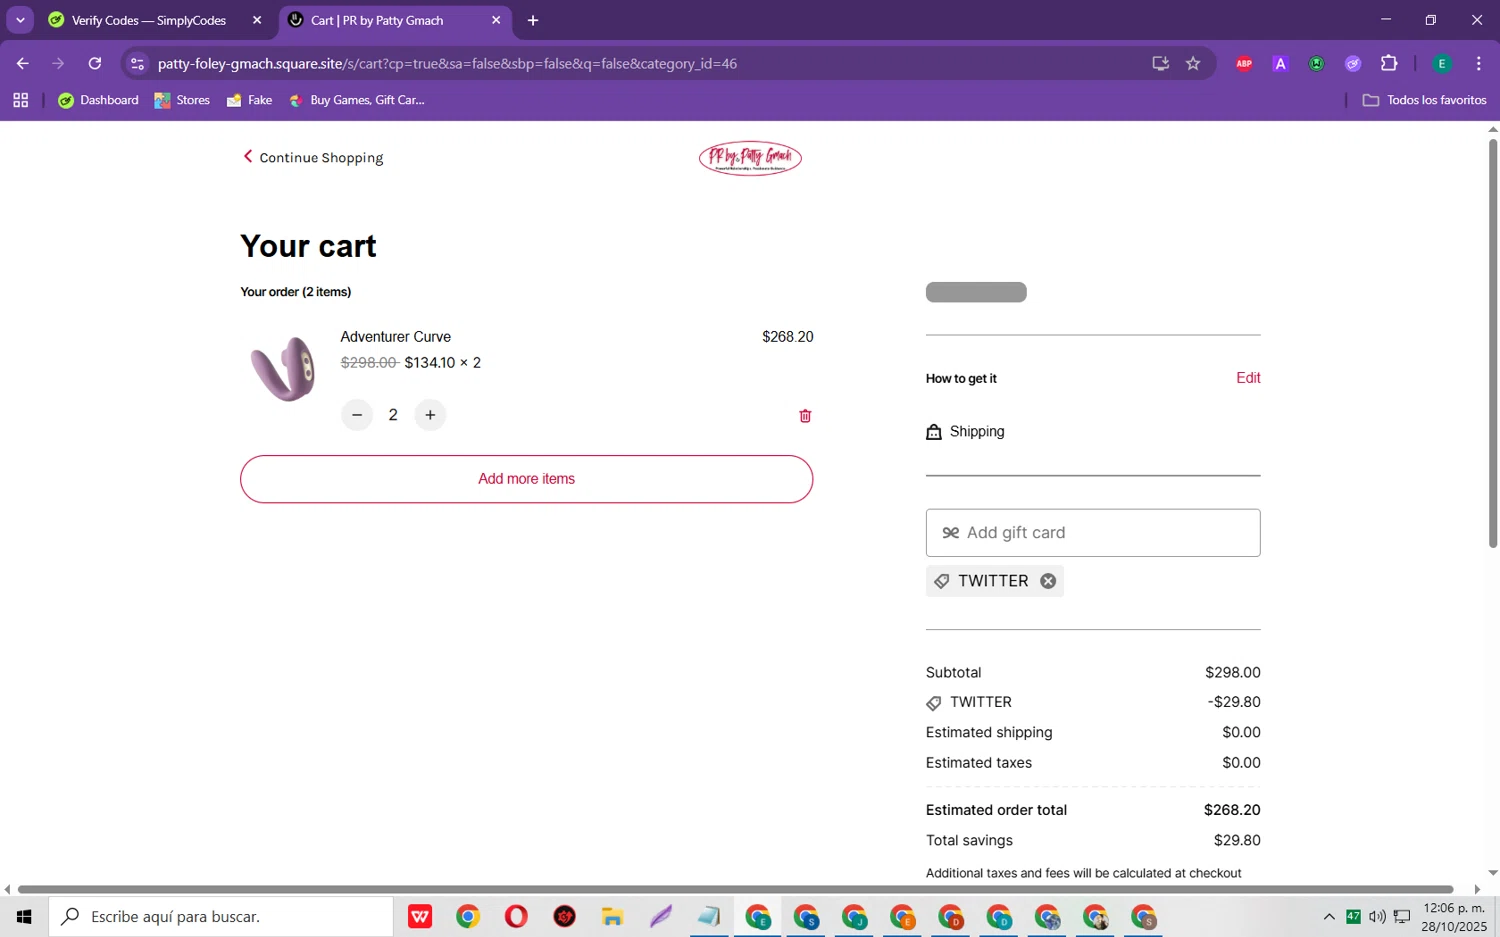Reload the current page
Viewport: 1500px width, 937px height.
tap(95, 63)
